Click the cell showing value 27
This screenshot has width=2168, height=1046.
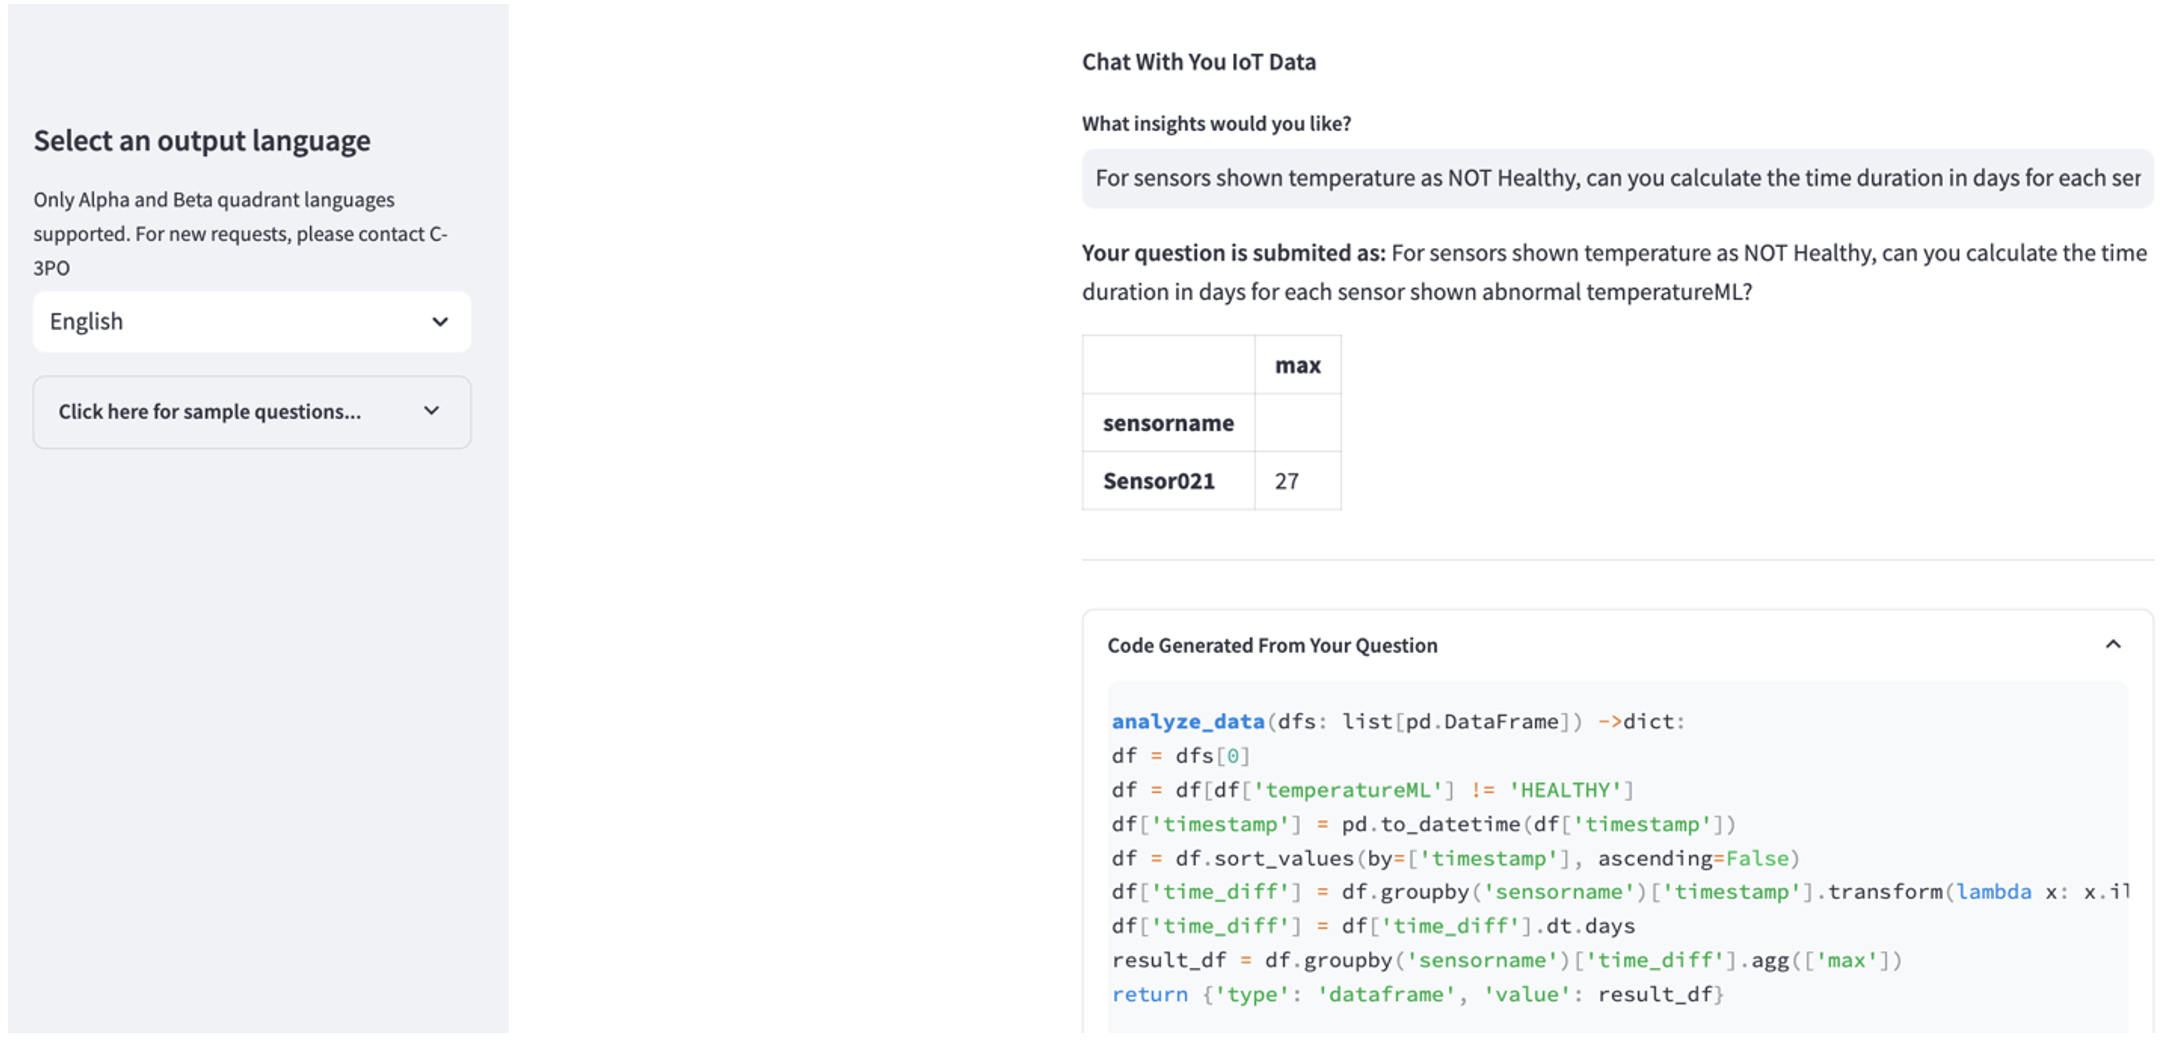(x=1287, y=482)
